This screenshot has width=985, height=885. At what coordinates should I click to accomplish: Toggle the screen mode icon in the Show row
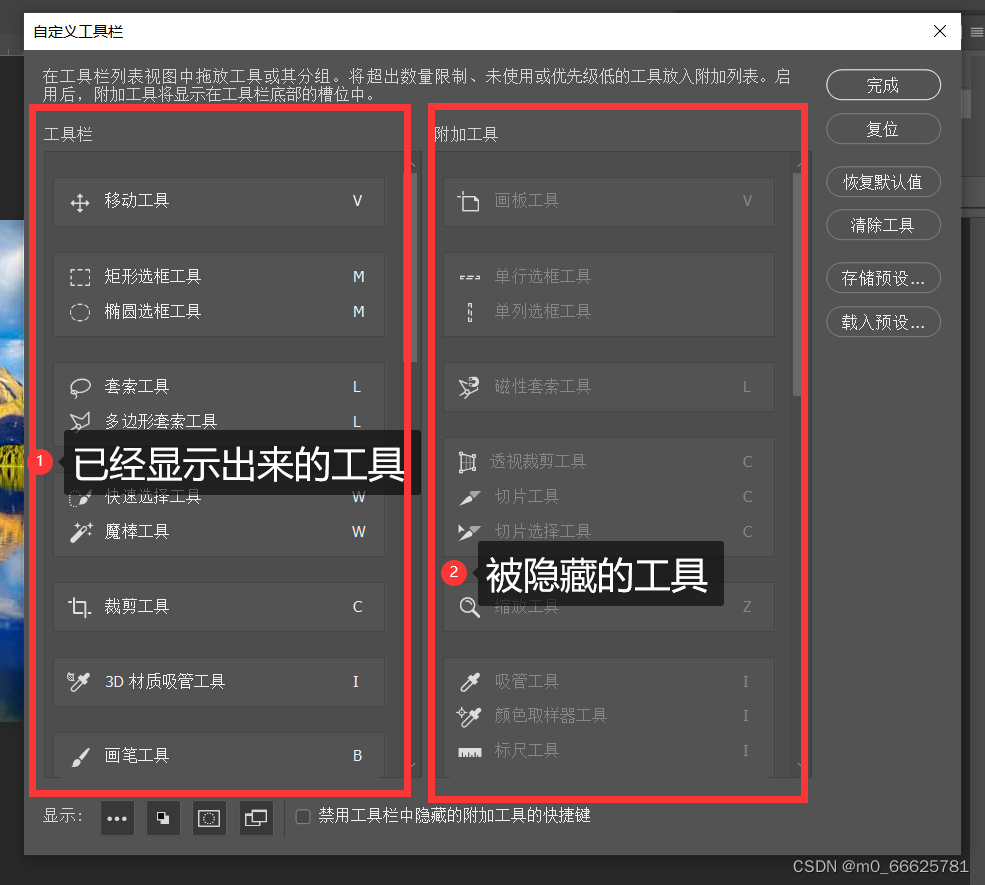(x=255, y=818)
